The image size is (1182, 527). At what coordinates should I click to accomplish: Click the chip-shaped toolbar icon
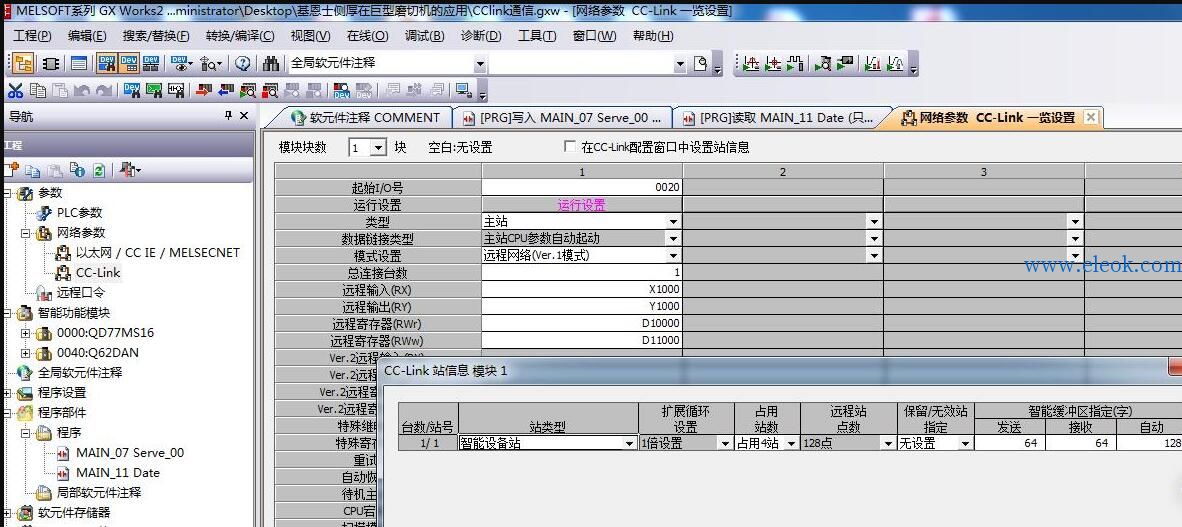tap(51, 63)
